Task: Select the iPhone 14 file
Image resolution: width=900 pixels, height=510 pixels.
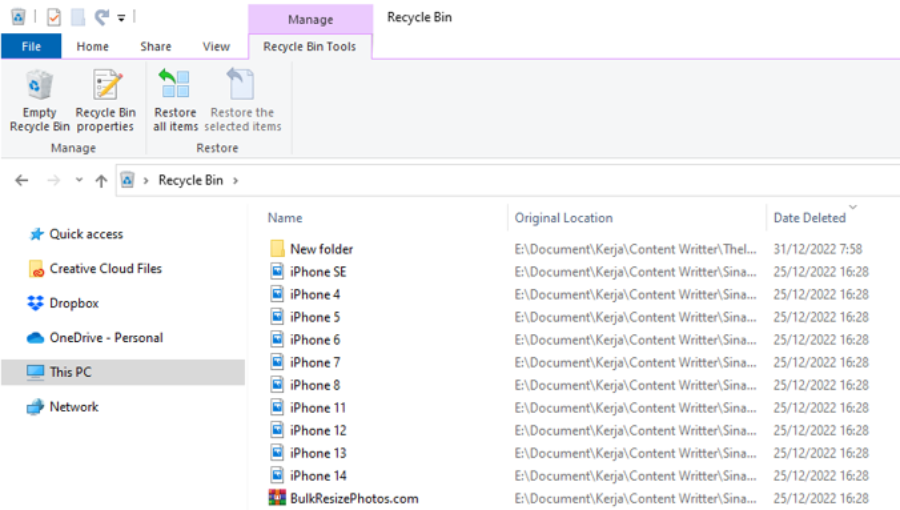Action: click(318, 476)
